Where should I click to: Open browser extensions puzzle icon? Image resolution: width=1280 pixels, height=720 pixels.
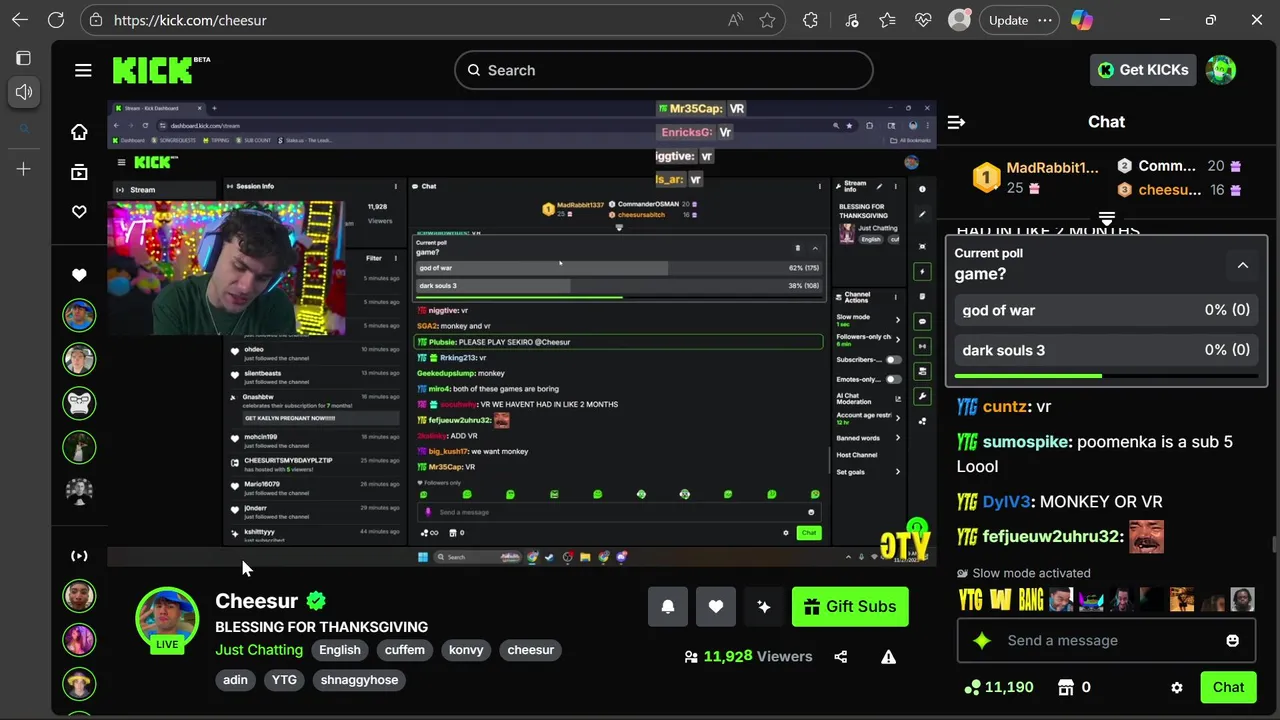[x=811, y=20]
